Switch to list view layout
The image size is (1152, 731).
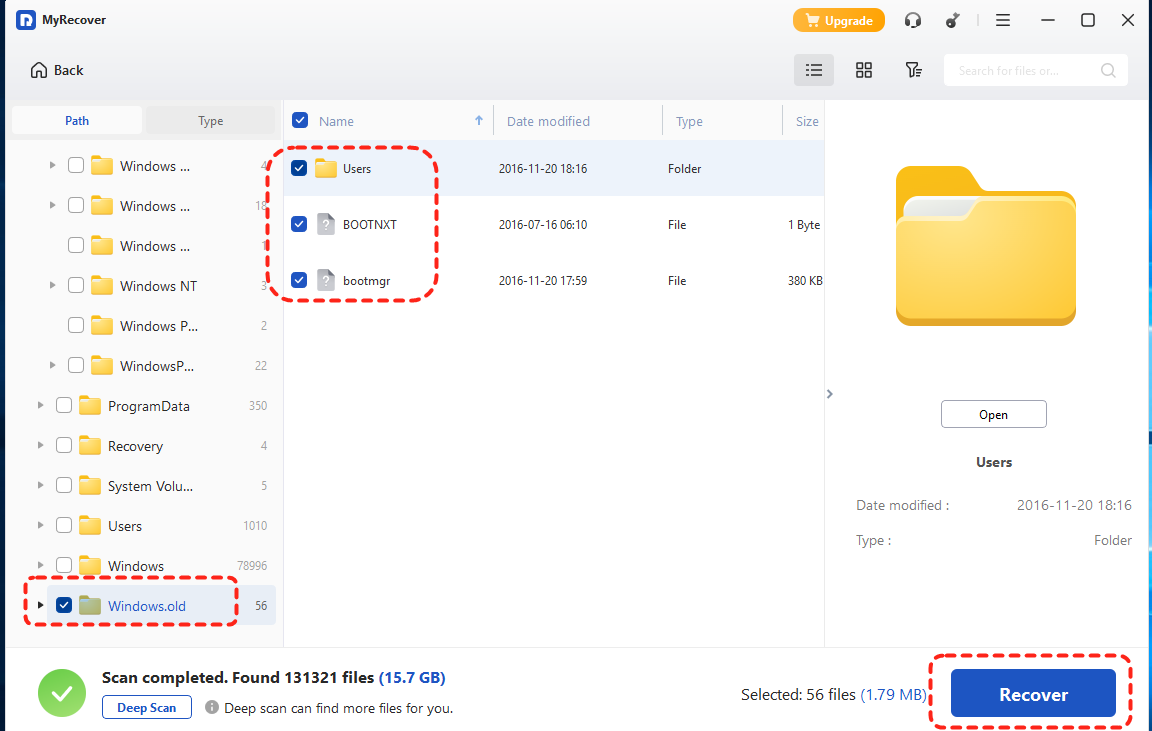814,70
